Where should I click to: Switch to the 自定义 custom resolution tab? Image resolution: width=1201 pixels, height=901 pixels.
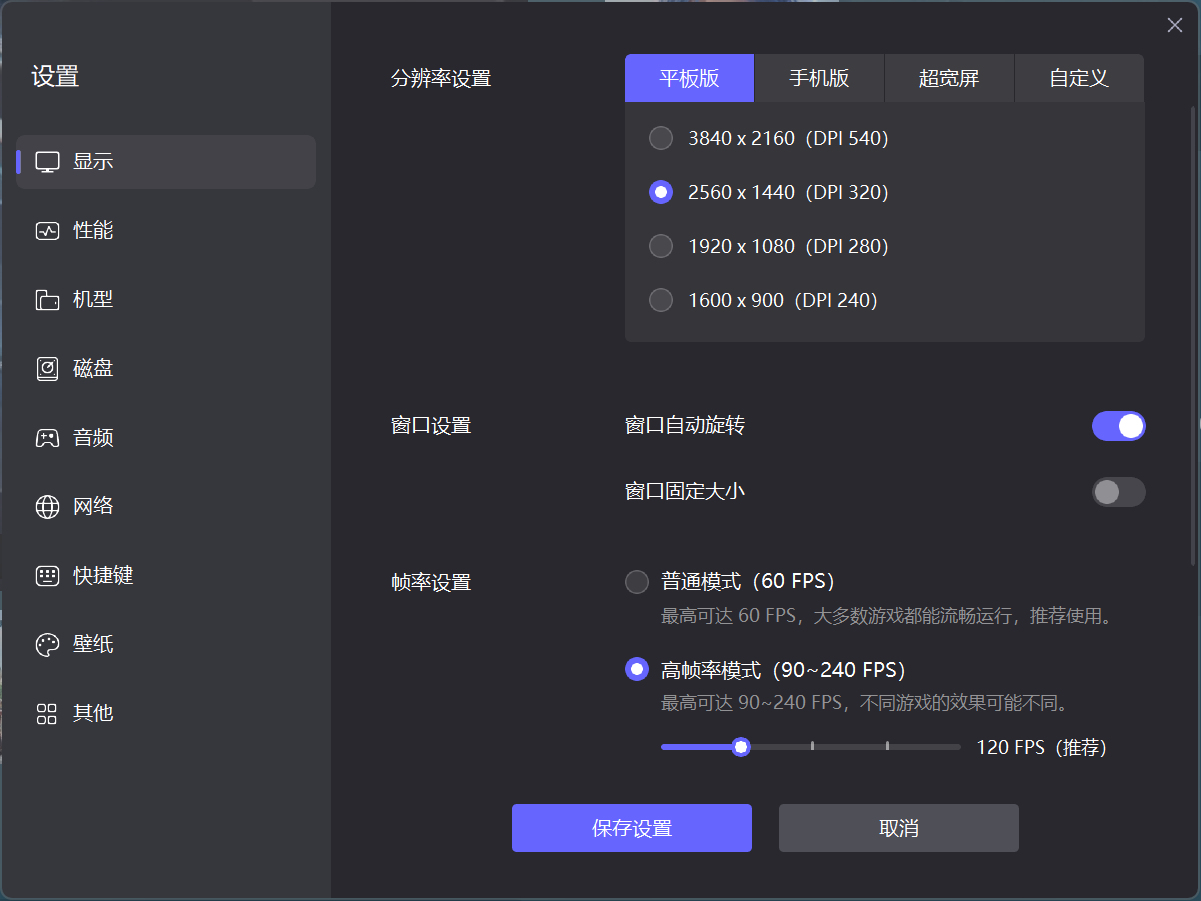tap(1079, 77)
